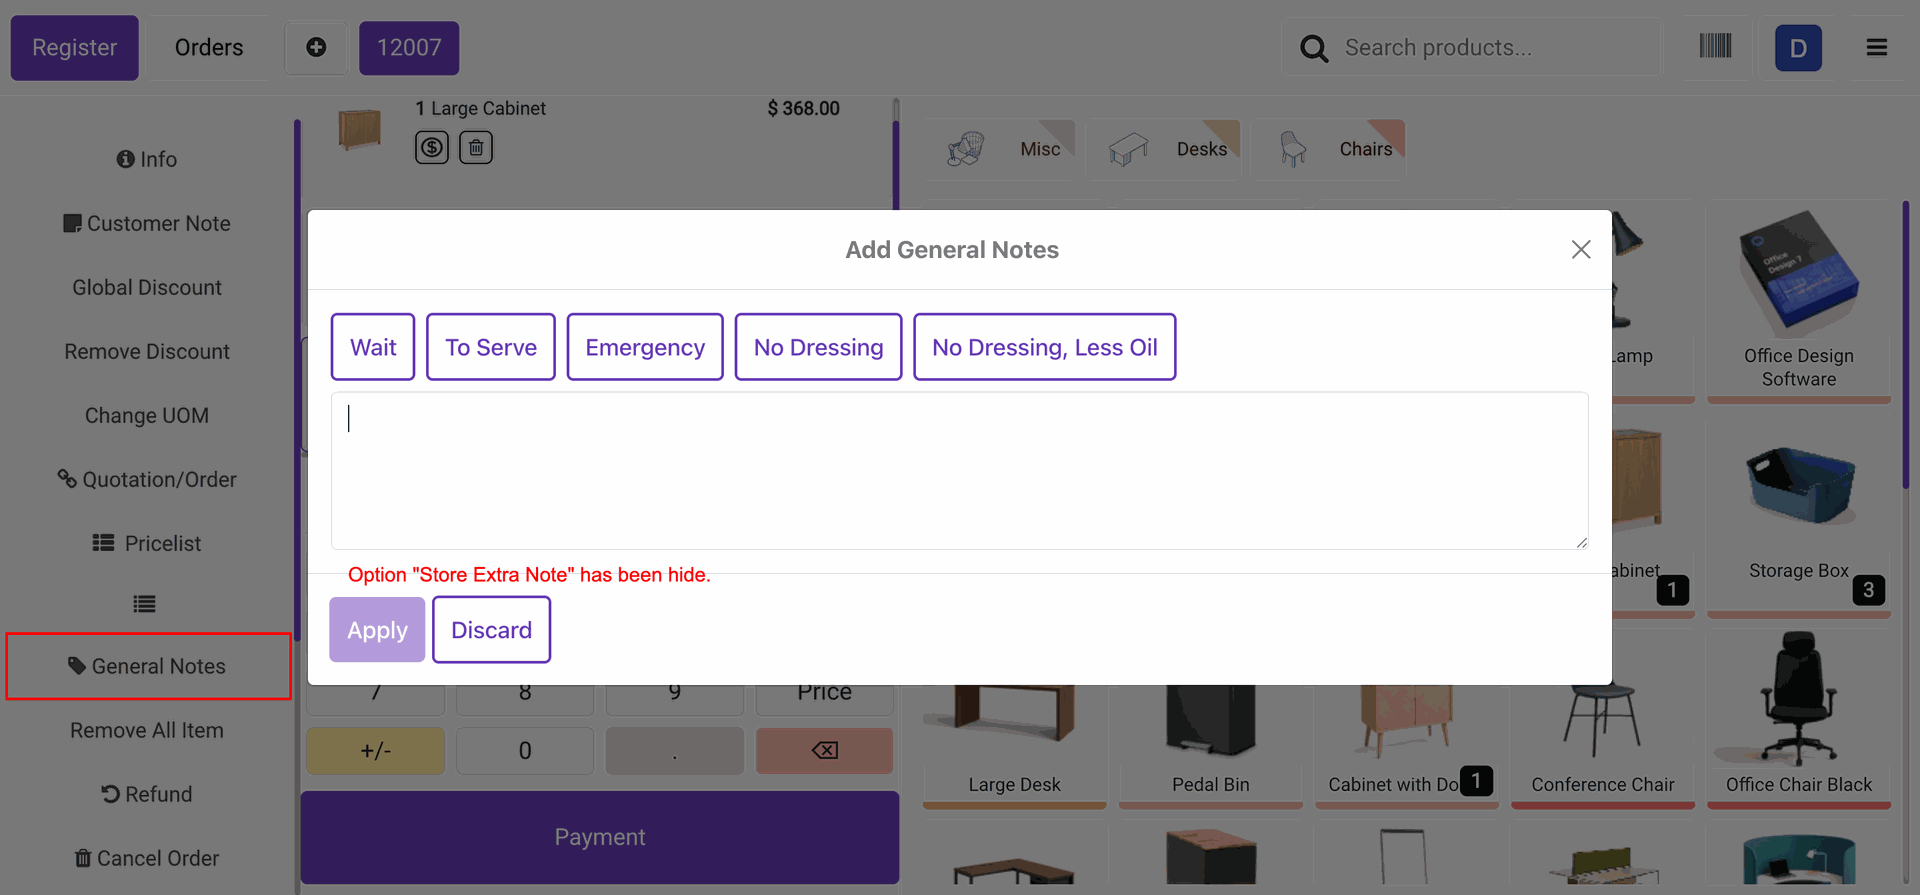Click Change UOM option
Image resolution: width=1920 pixels, height=895 pixels.
[147, 415]
